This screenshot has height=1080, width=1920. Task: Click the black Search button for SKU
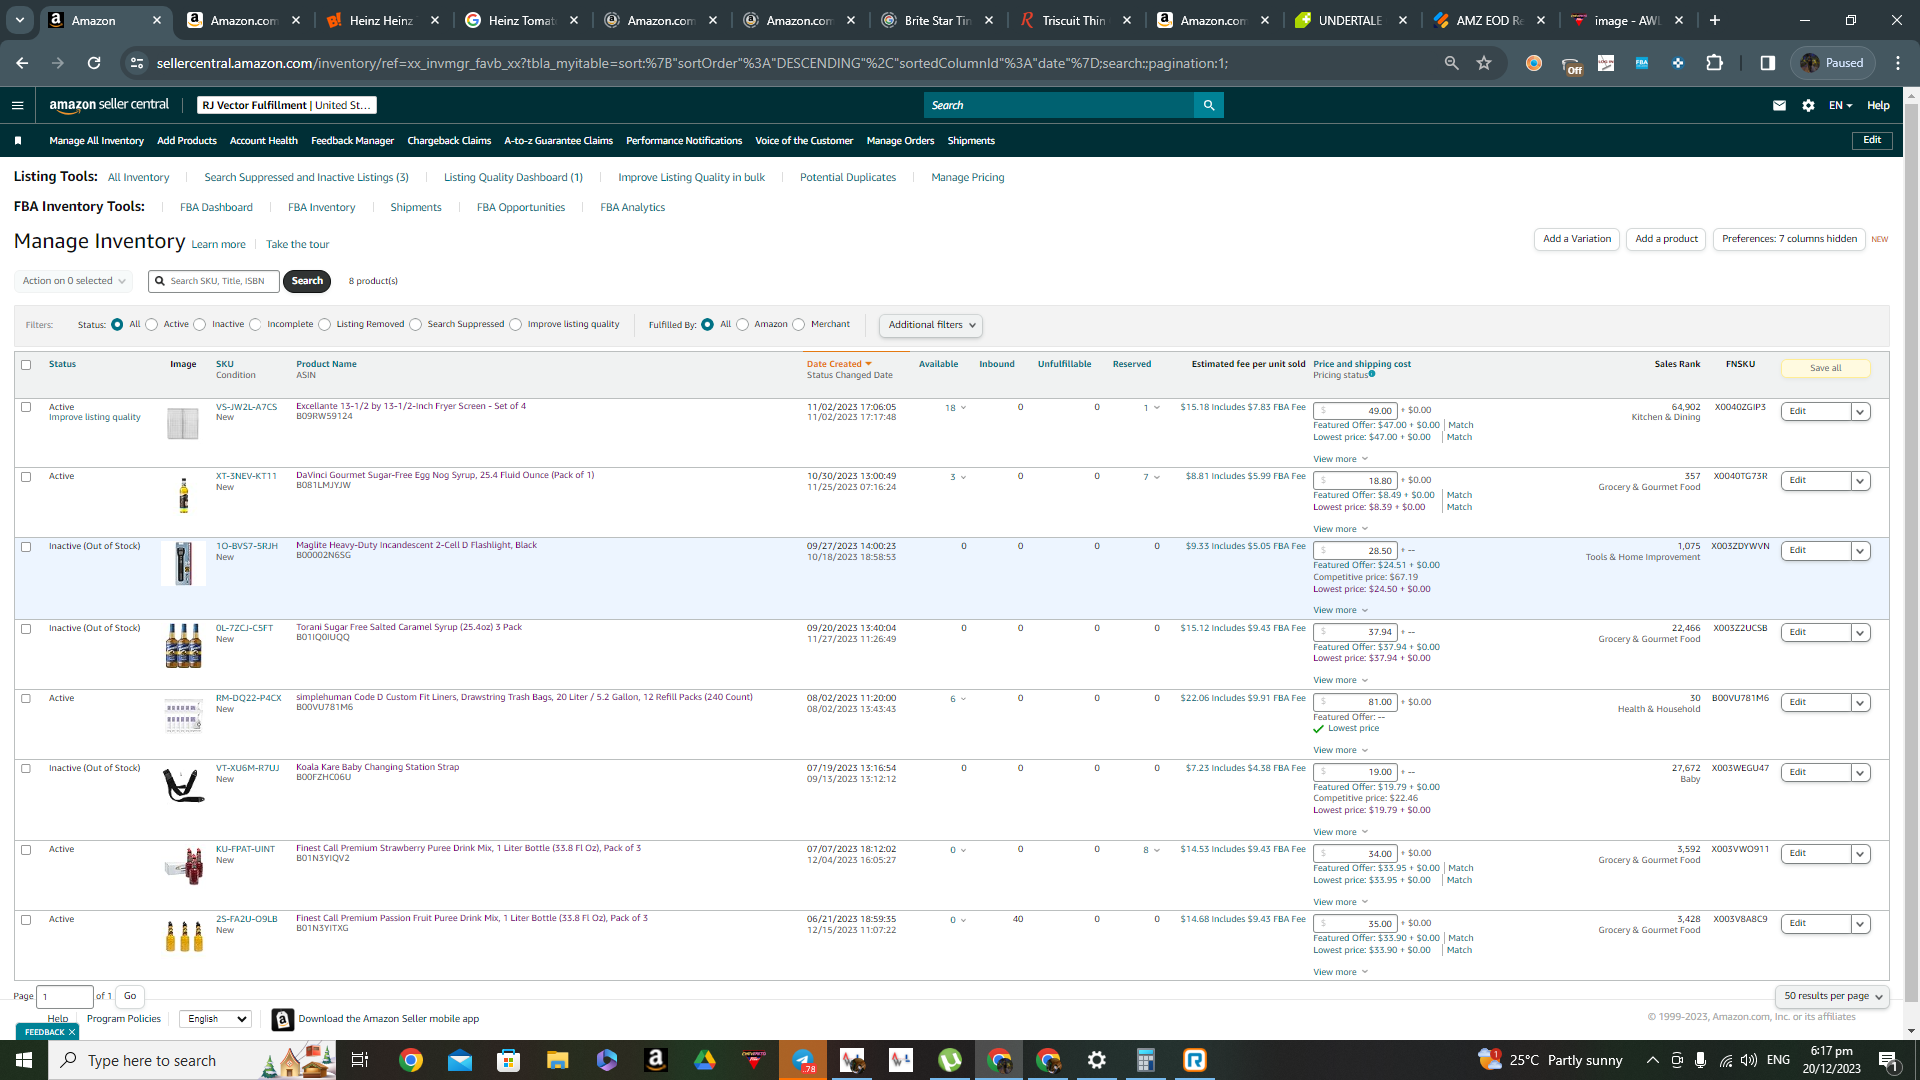click(x=307, y=281)
